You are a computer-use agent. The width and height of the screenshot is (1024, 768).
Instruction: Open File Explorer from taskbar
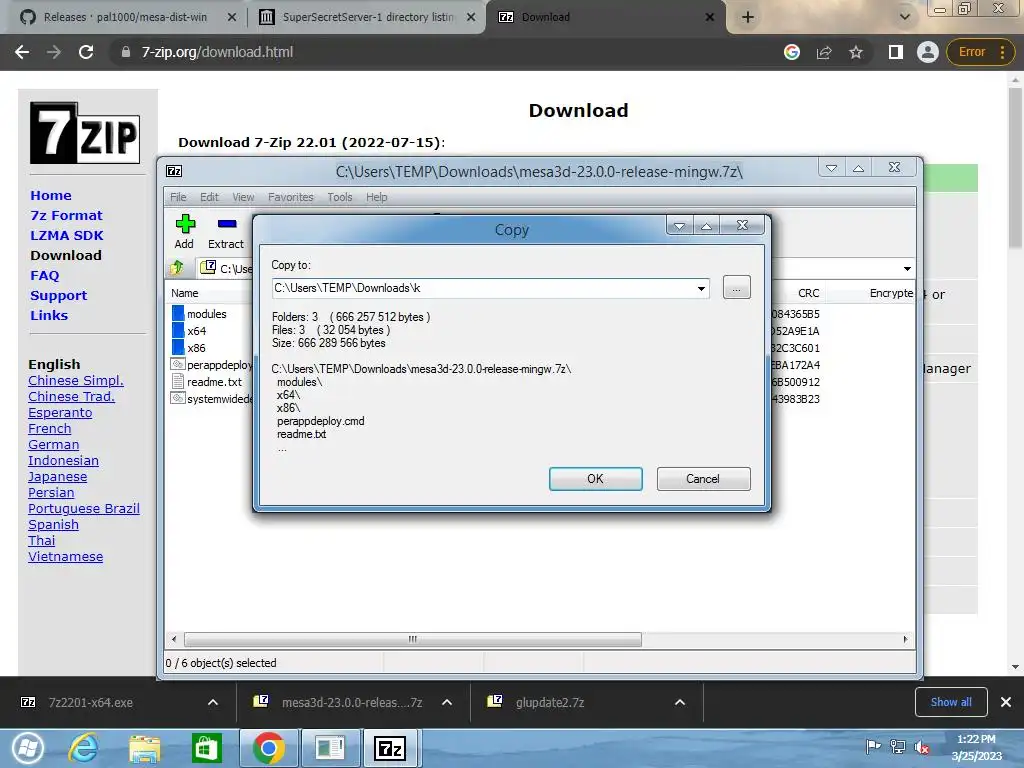144,748
